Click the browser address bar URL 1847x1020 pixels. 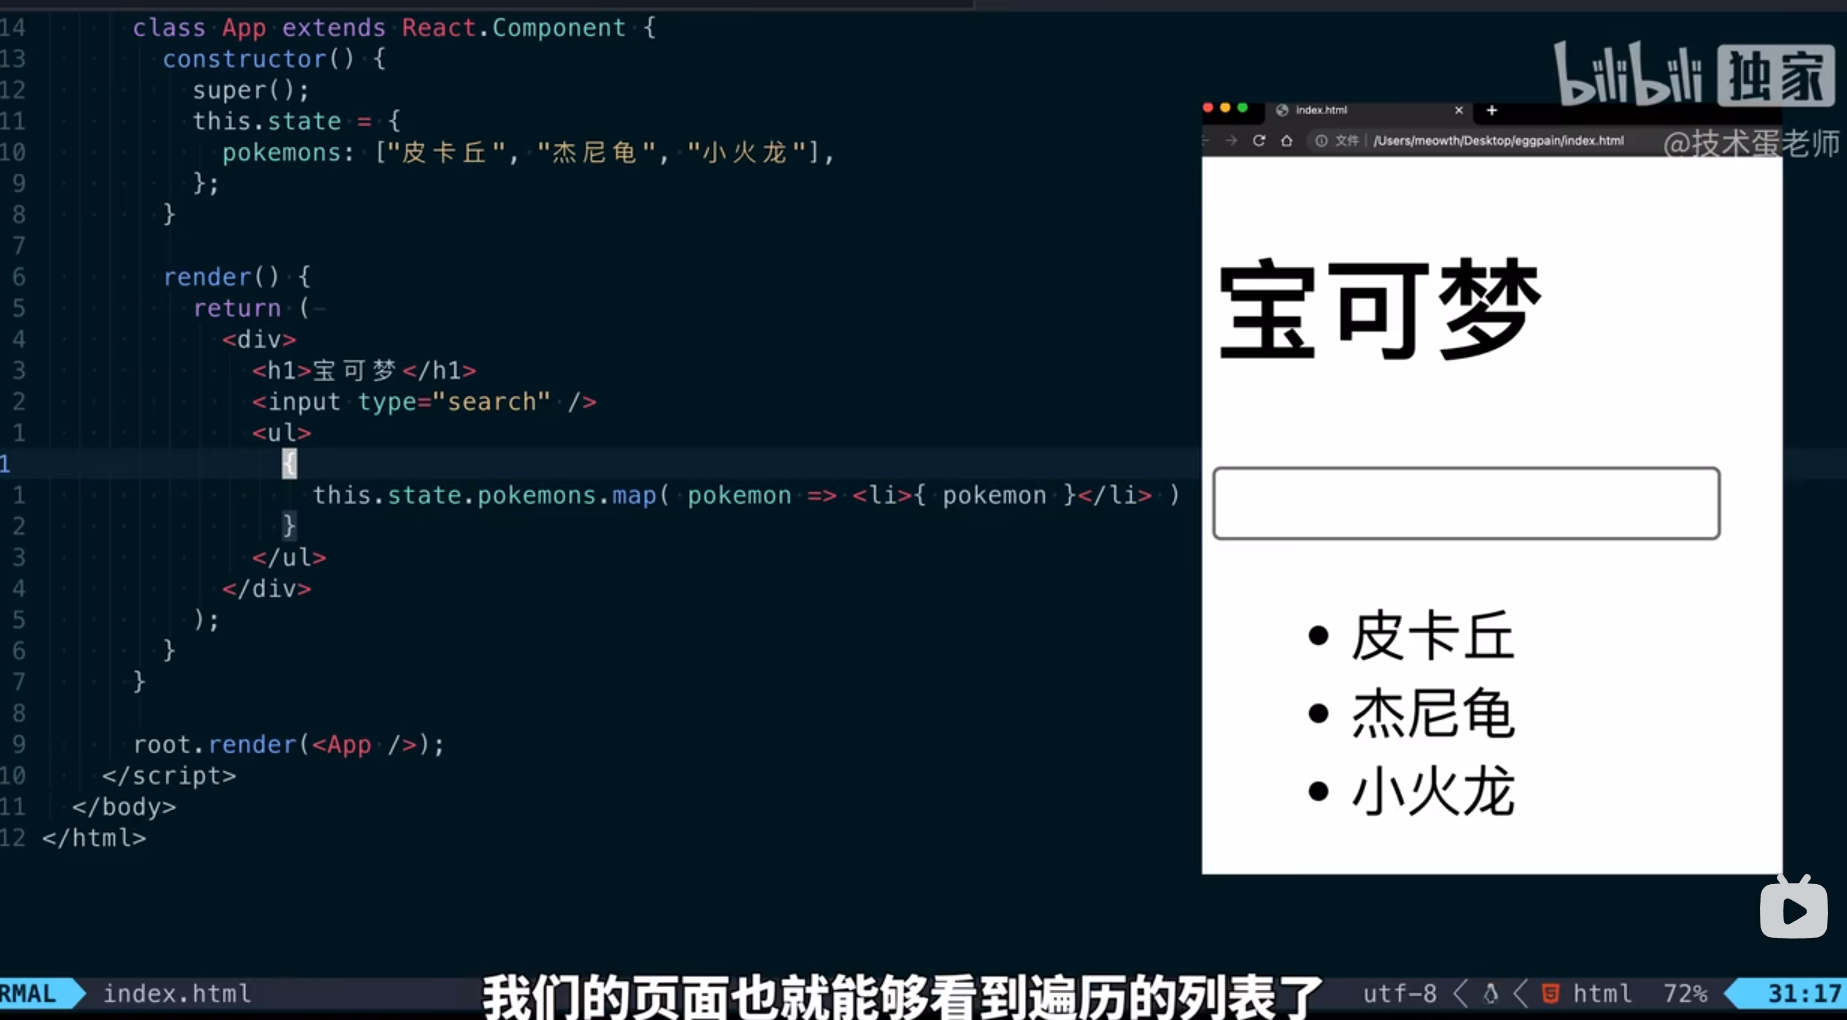[1498, 141]
